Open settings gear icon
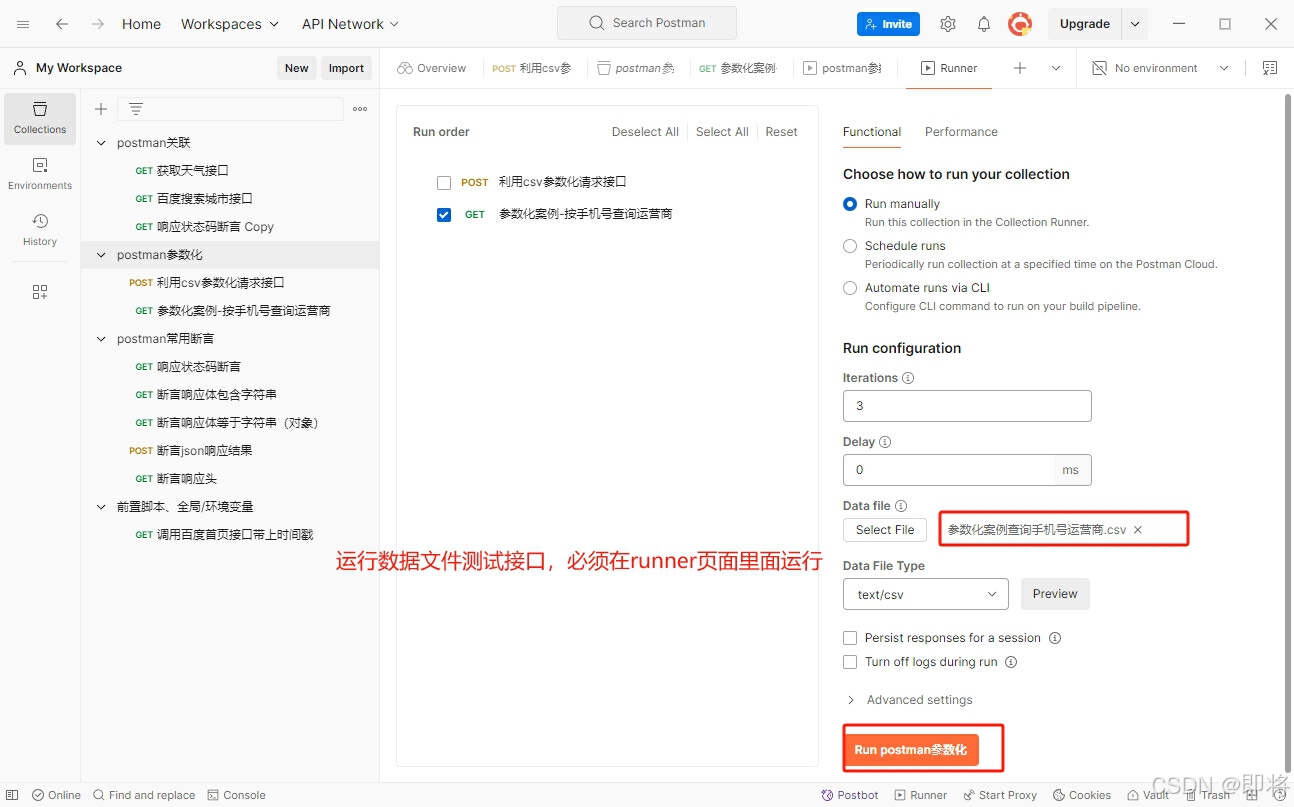The width and height of the screenshot is (1294, 807). tap(948, 24)
